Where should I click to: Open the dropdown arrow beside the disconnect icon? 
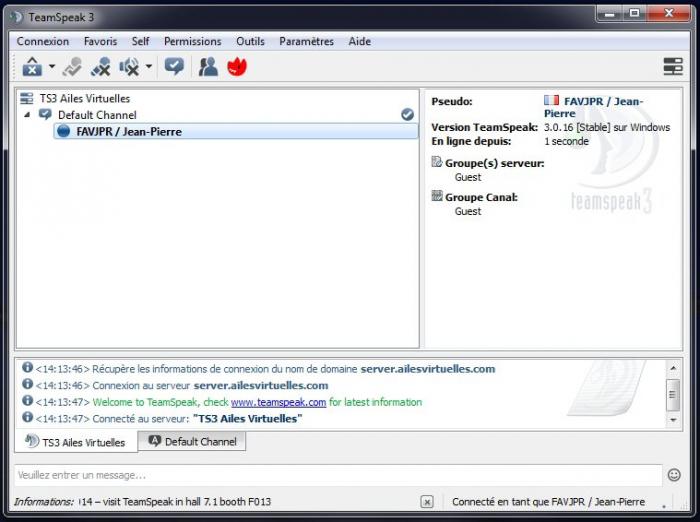52,67
